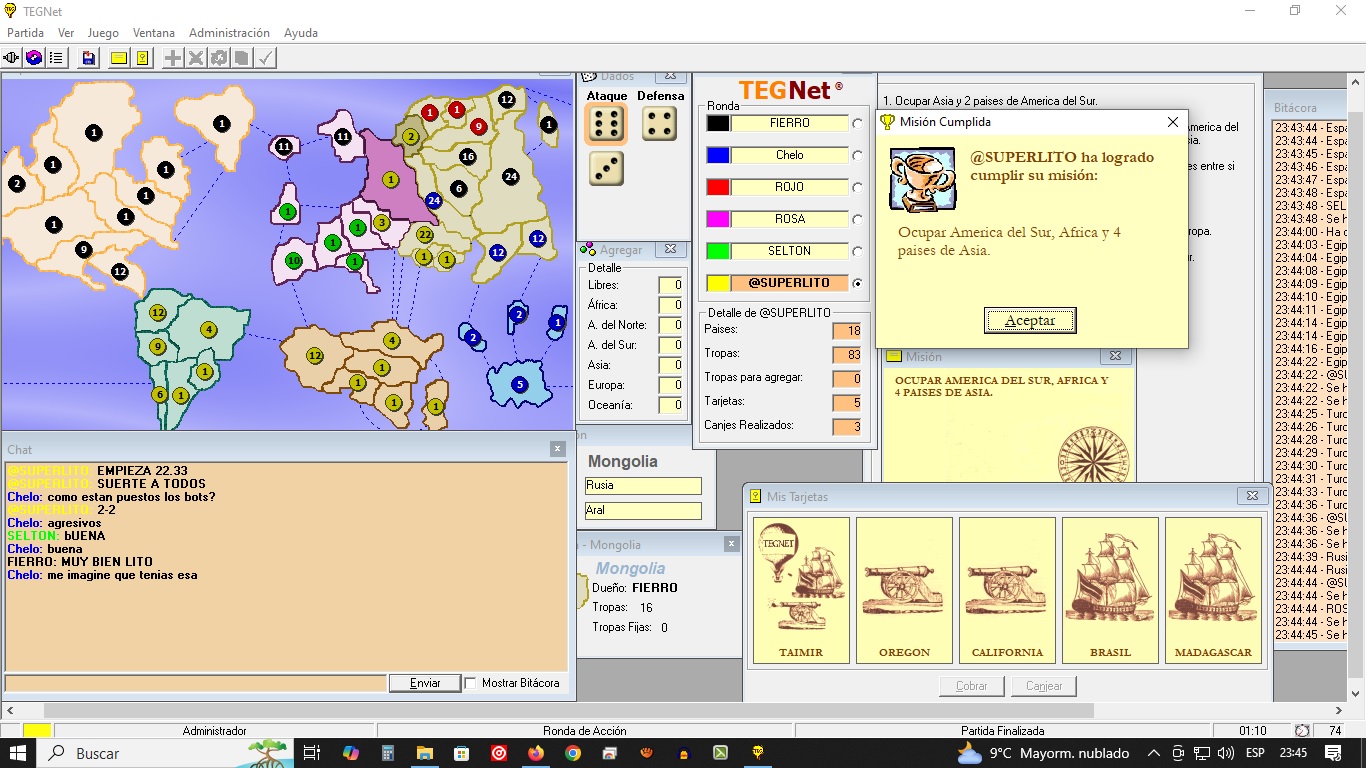
Task: Select the ROJO player radio button
Action: 857,187
